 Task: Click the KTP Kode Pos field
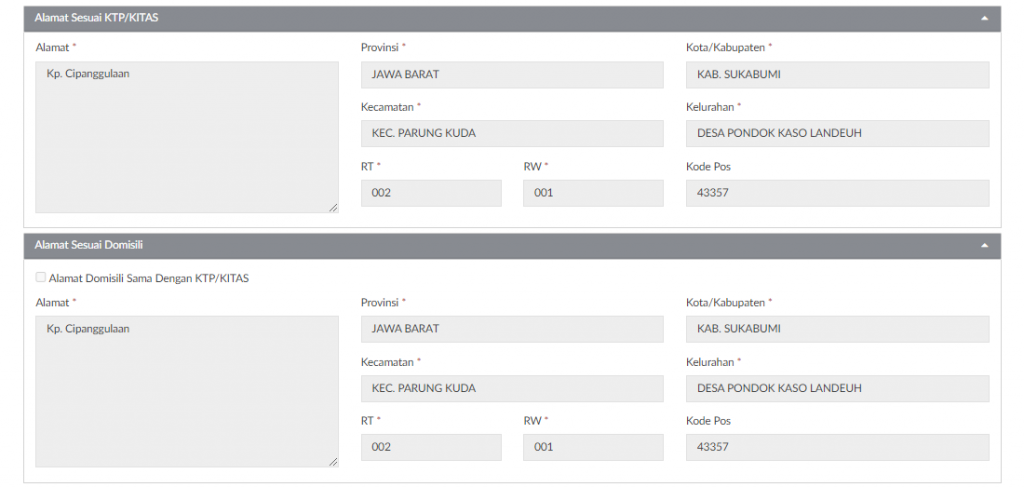[837, 194]
